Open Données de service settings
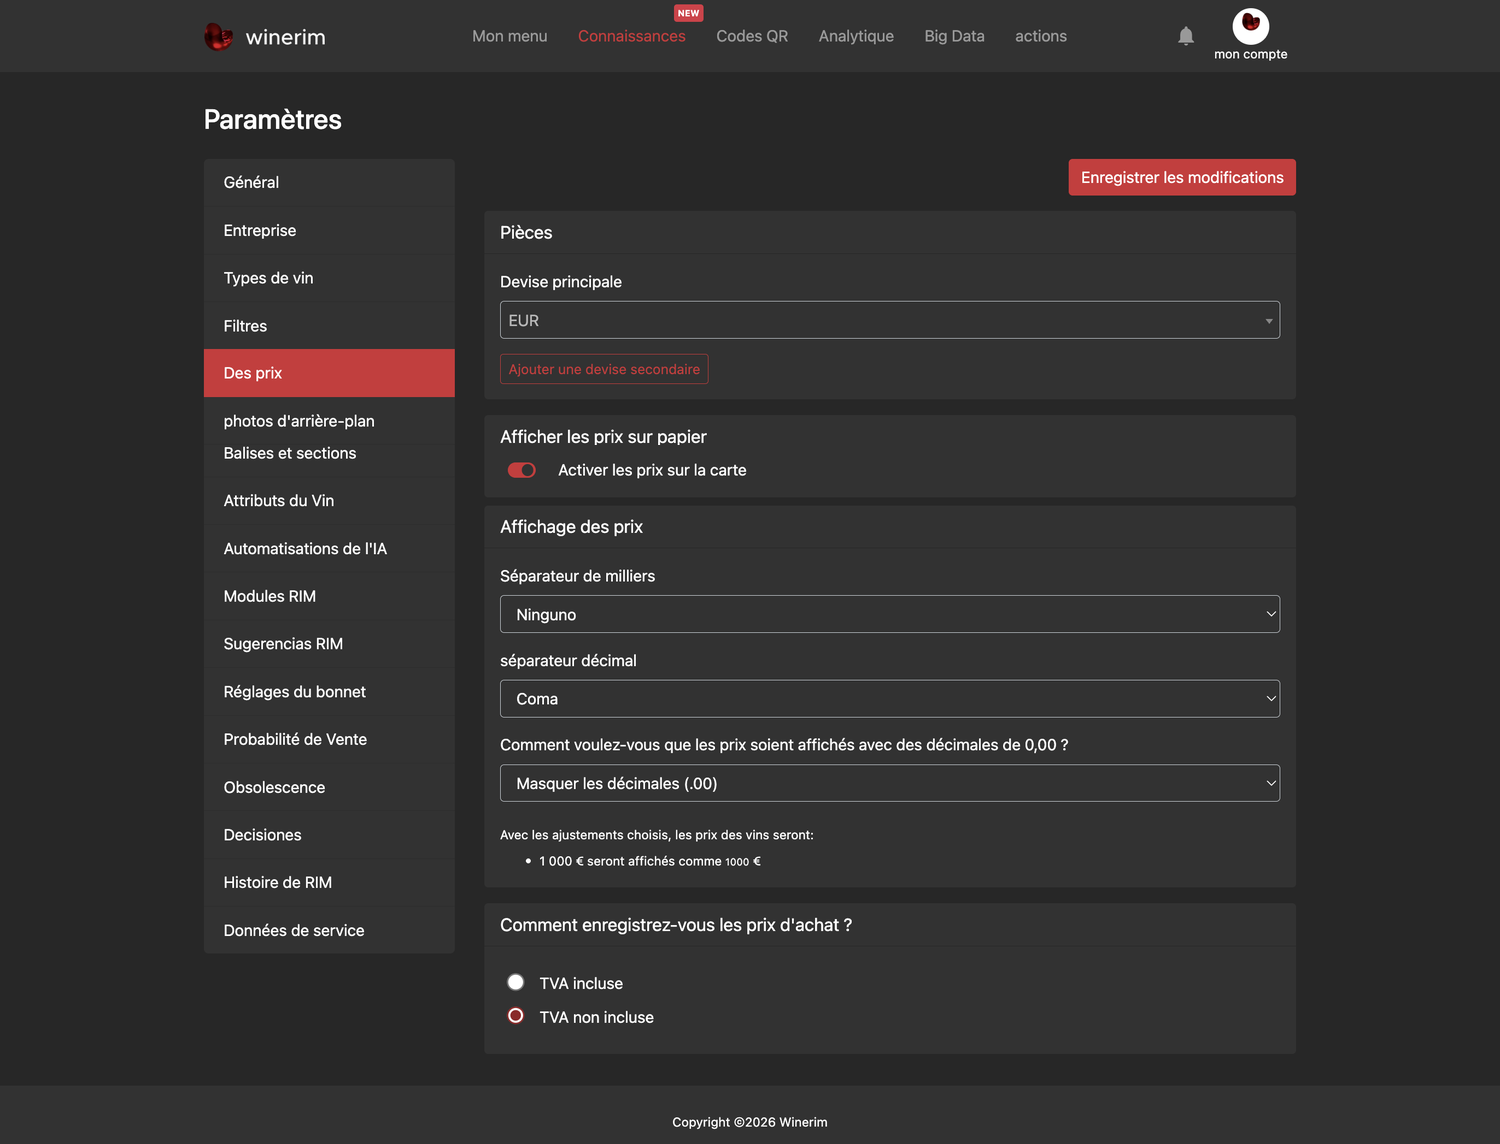1500x1144 pixels. pyautogui.click(x=329, y=930)
